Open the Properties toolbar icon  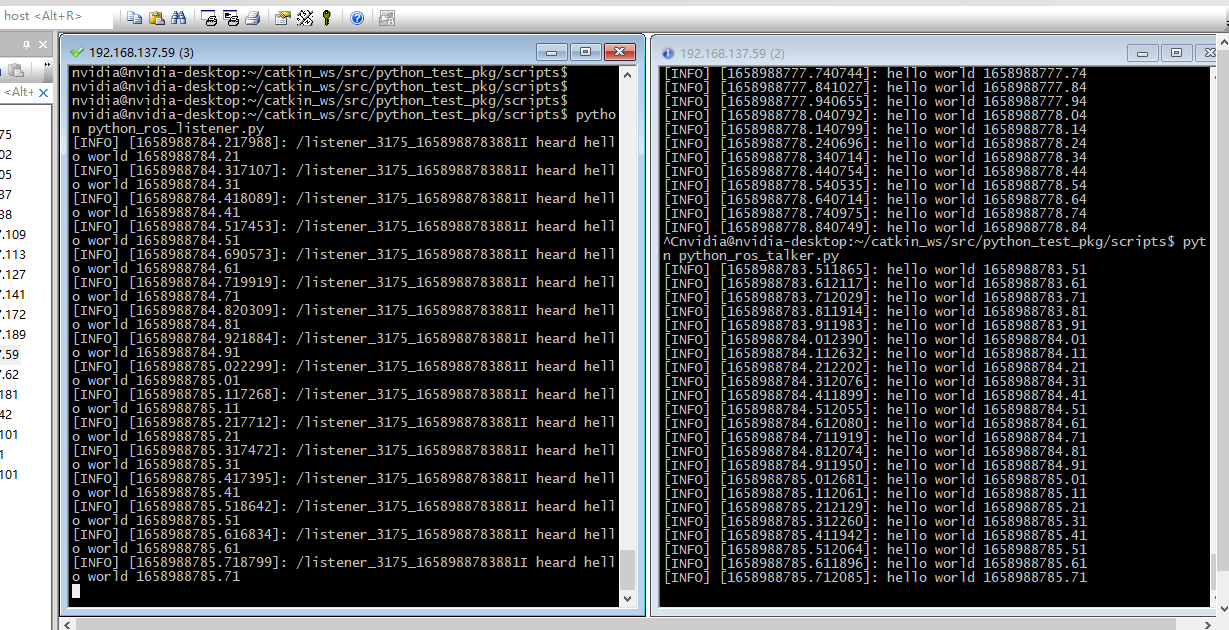pyautogui.click(x=283, y=17)
